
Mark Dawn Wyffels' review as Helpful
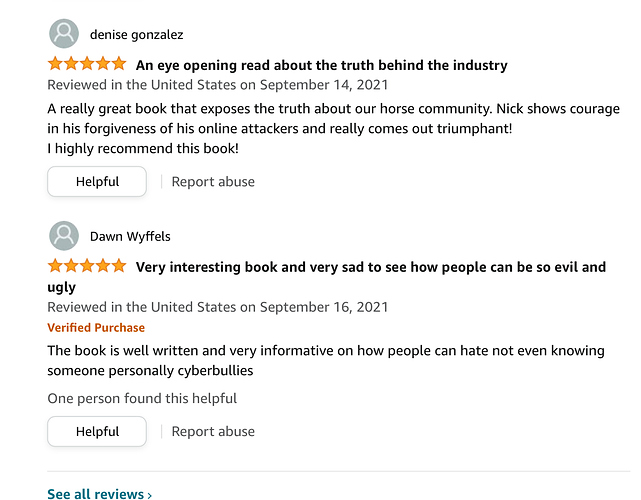click(x=97, y=431)
